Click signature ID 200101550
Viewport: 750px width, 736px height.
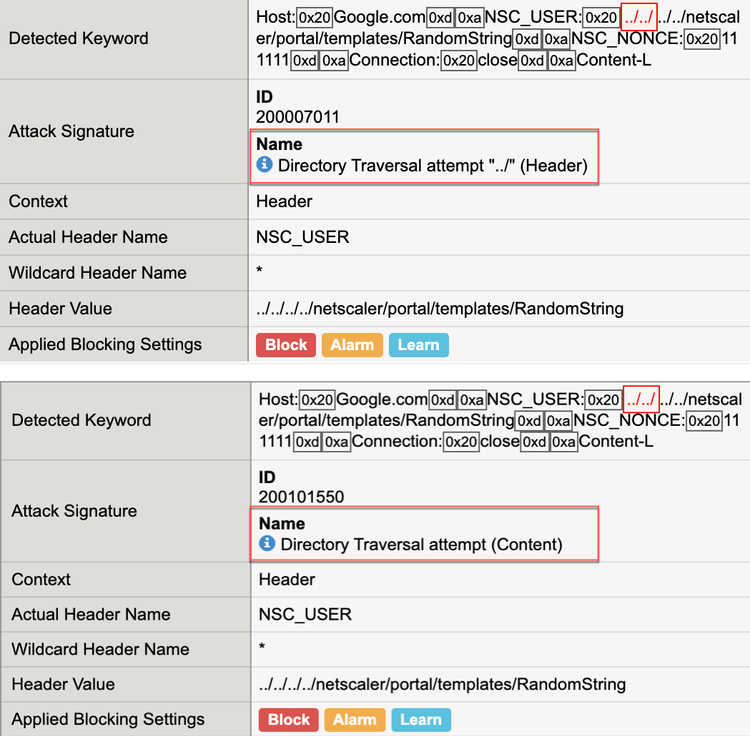[301, 497]
